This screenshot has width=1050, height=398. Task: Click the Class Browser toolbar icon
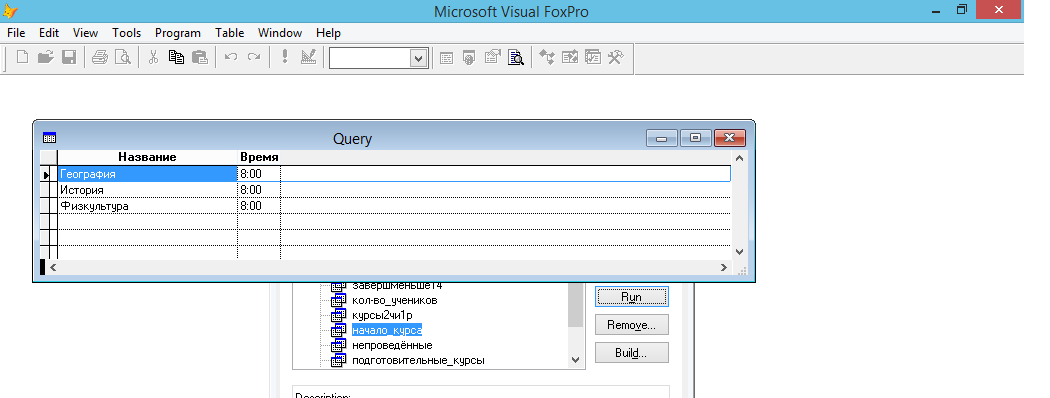[547, 58]
